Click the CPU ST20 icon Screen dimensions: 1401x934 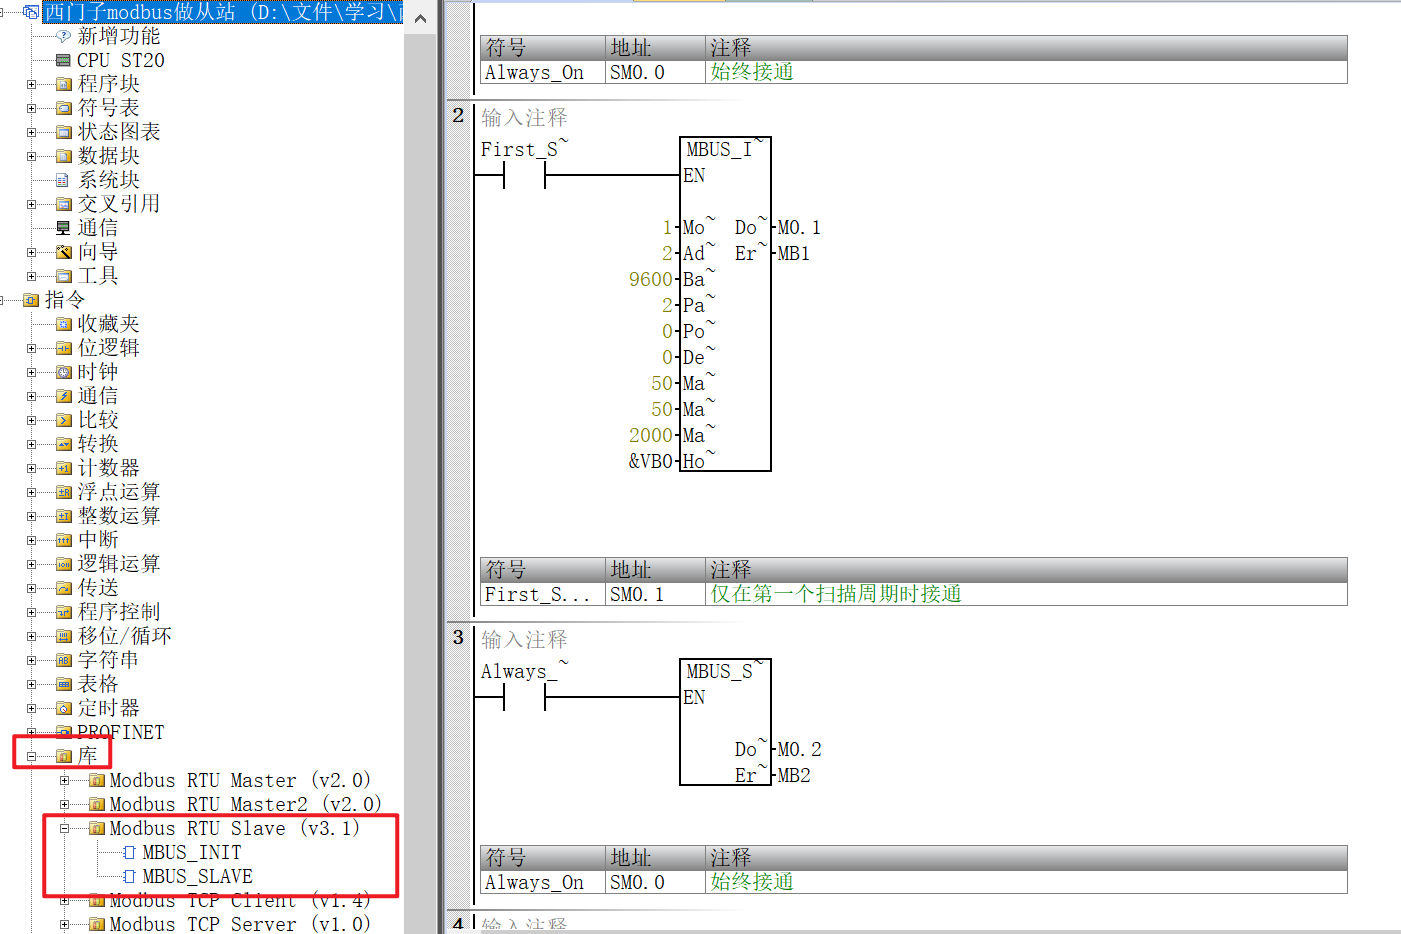pos(63,60)
